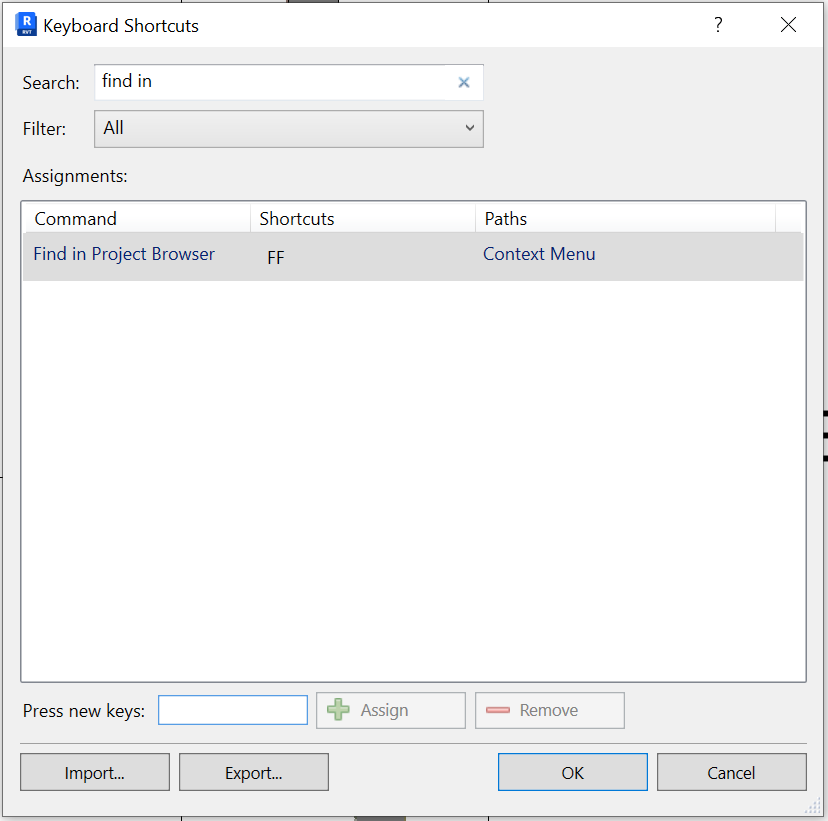Select the Find in Project Browser shortcut row
828x821 pixels.
[x=124, y=254]
